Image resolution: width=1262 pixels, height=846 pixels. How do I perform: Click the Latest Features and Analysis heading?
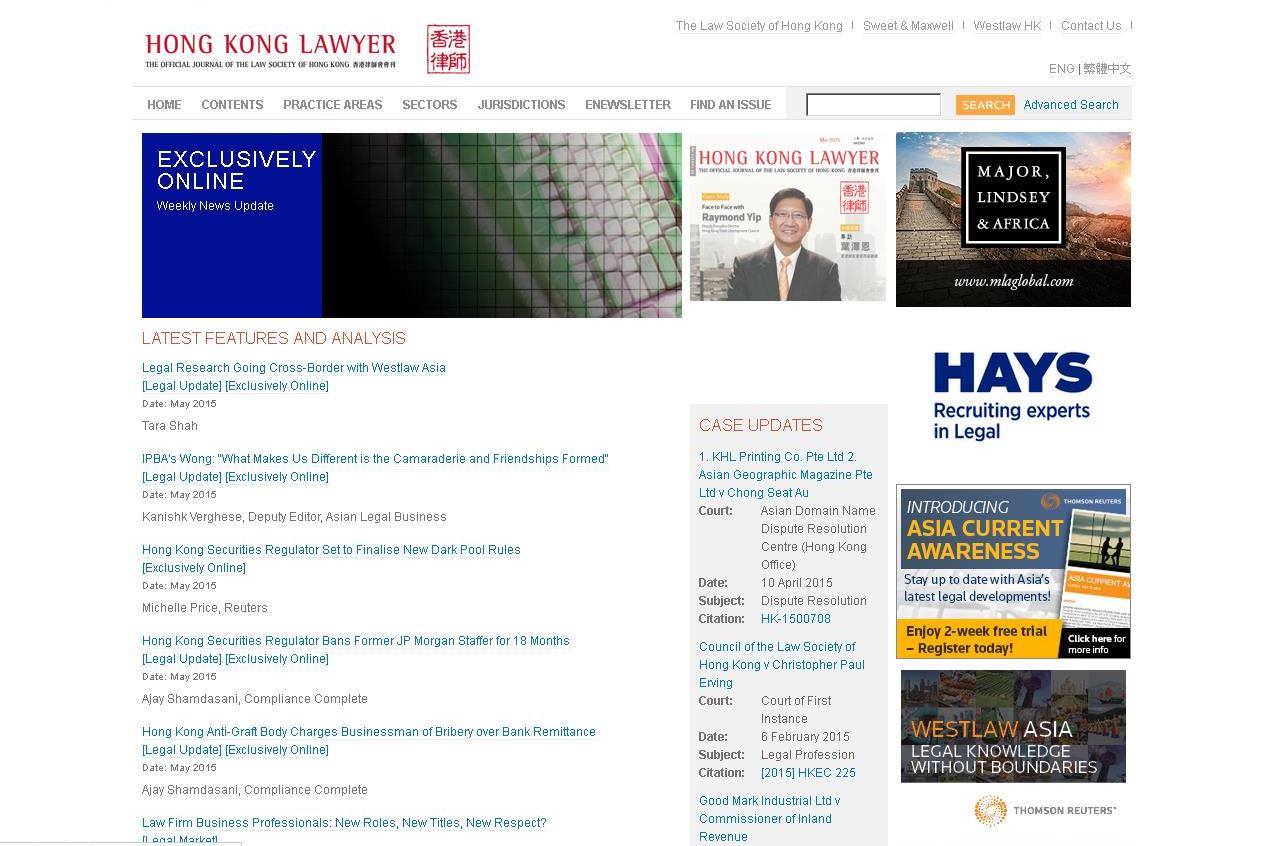point(274,338)
